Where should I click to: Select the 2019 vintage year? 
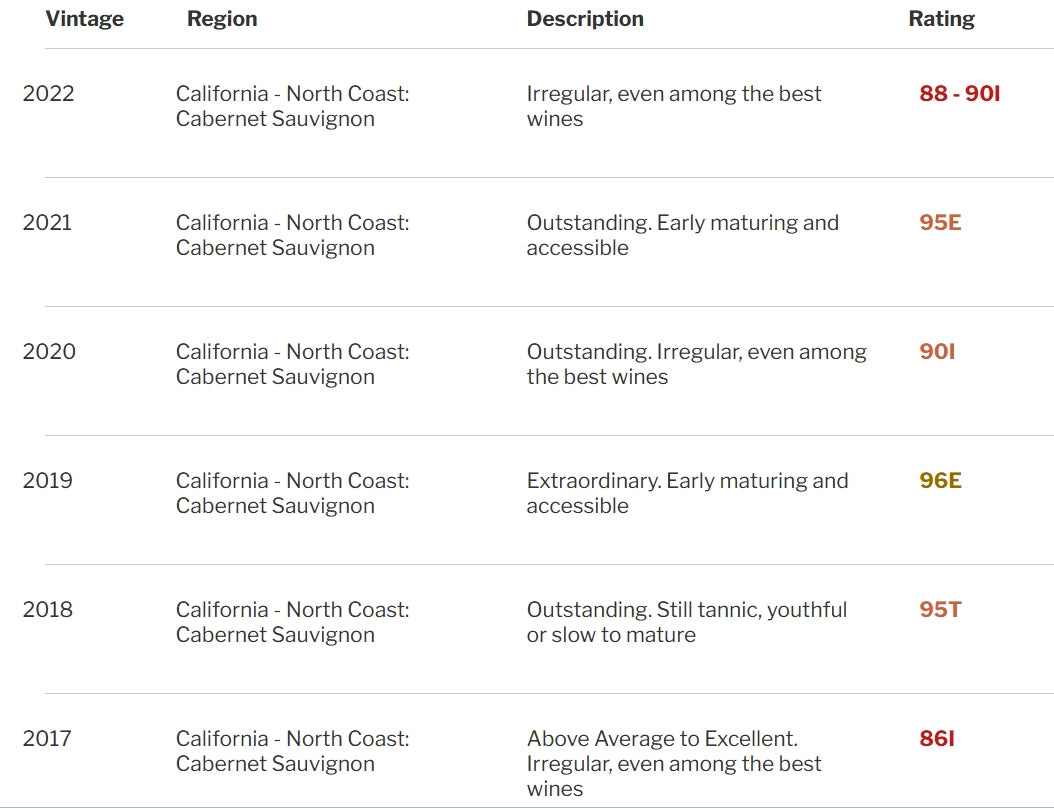coord(47,481)
